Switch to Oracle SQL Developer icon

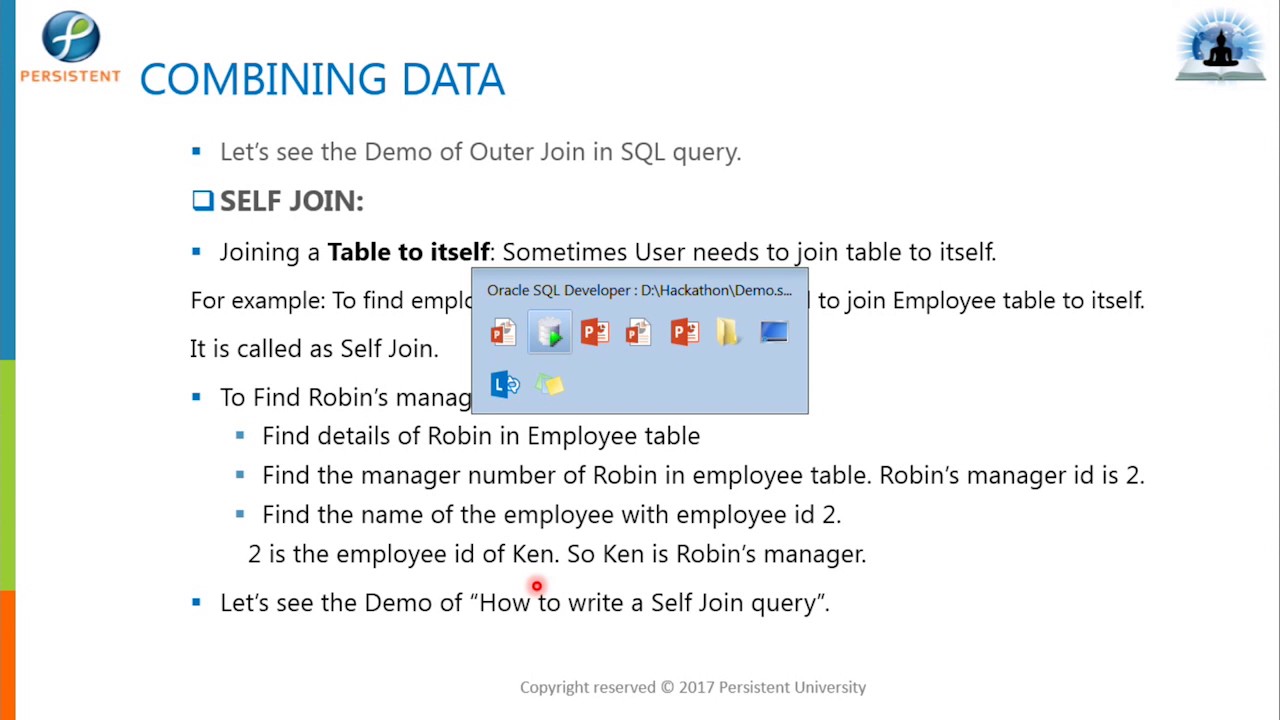point(549,332)
